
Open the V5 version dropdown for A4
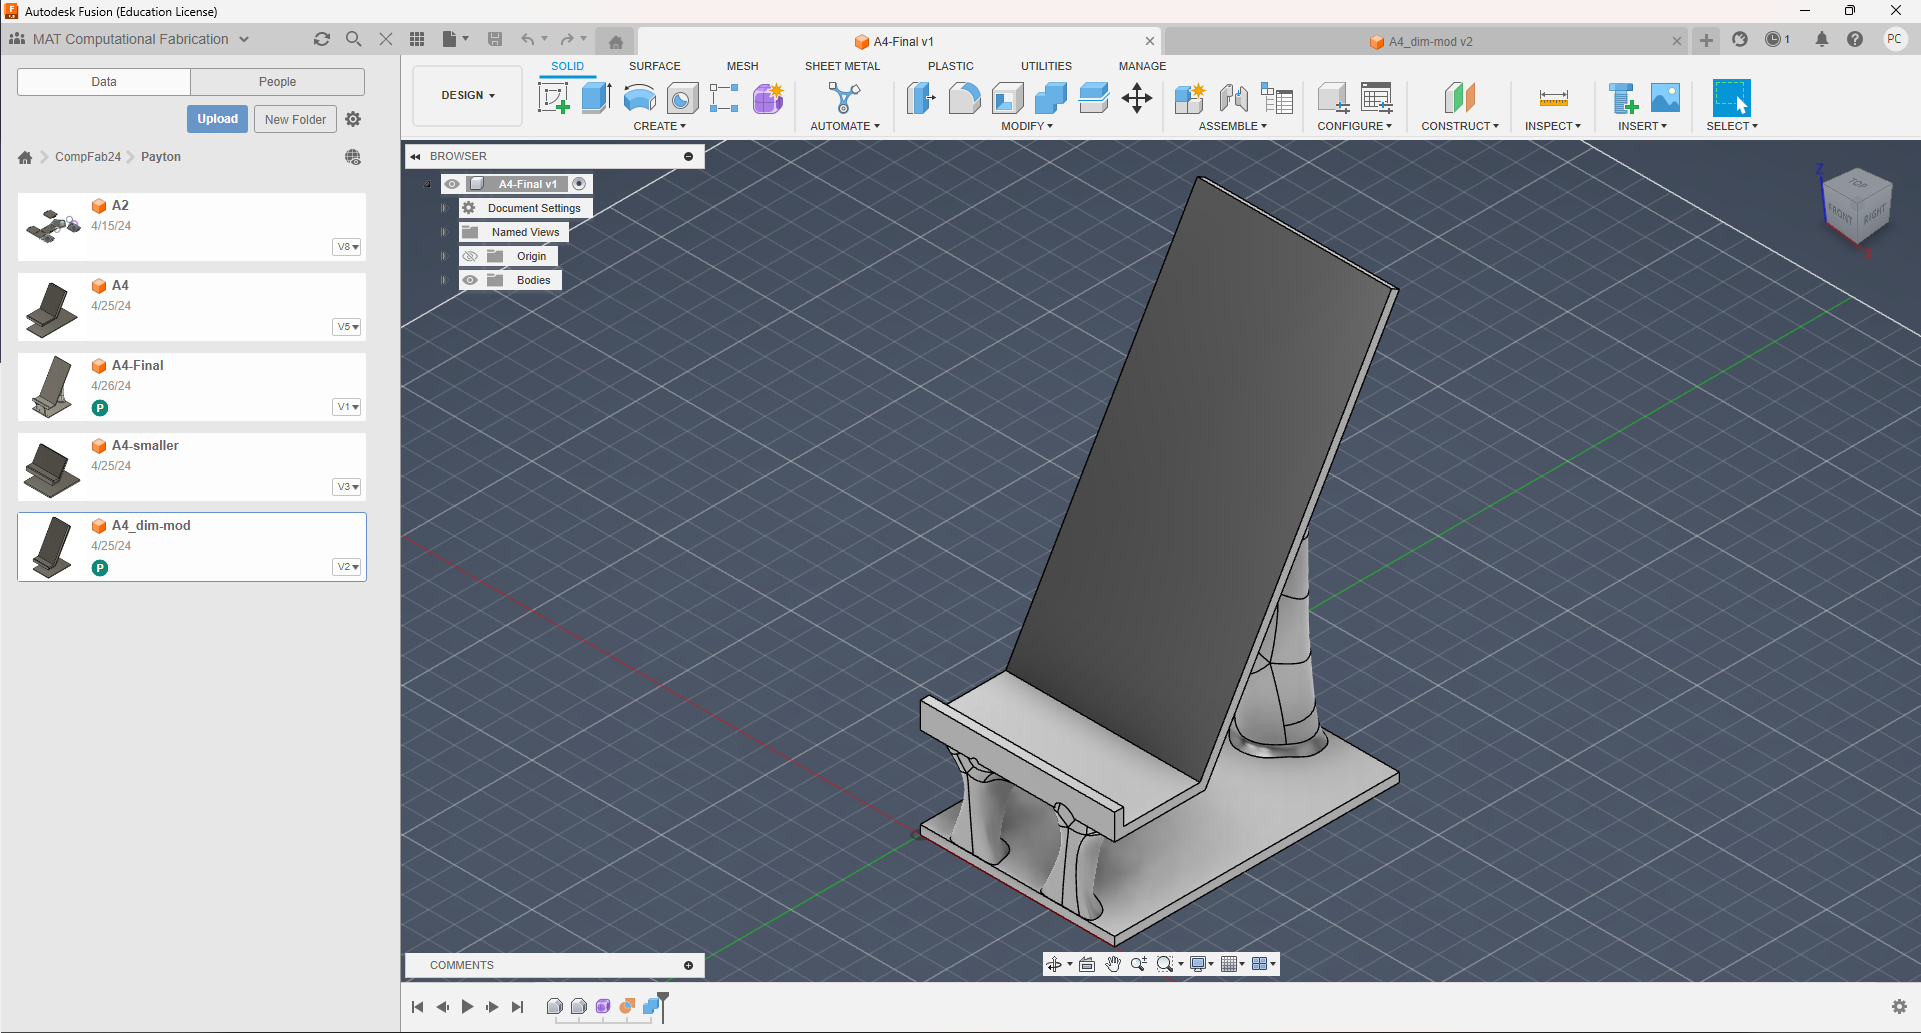click(347, 327)
